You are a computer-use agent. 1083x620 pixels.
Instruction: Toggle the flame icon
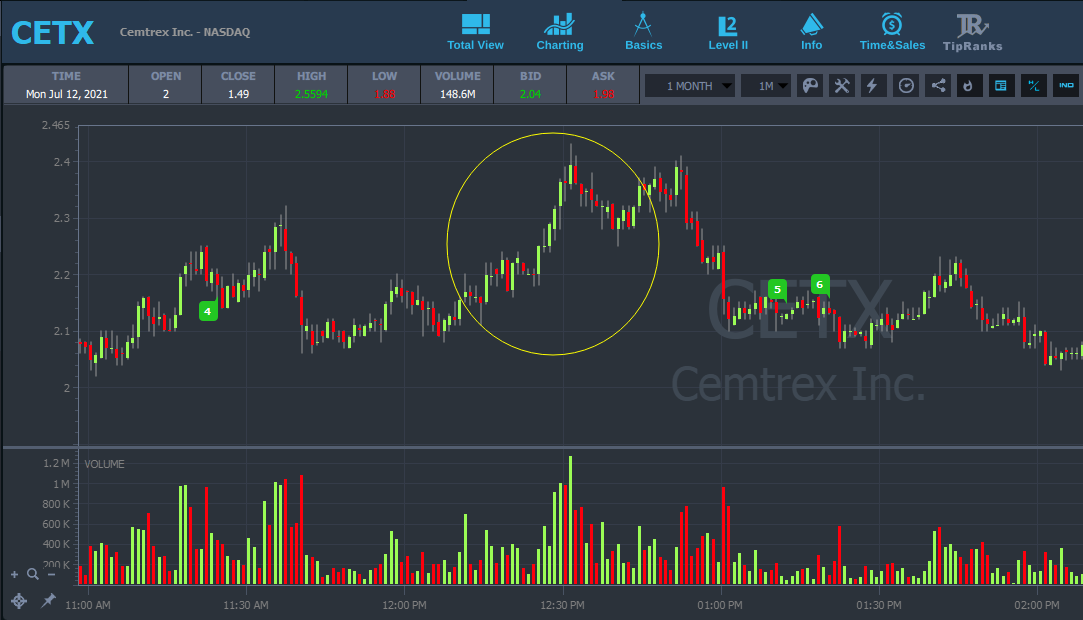pos(969,86)
